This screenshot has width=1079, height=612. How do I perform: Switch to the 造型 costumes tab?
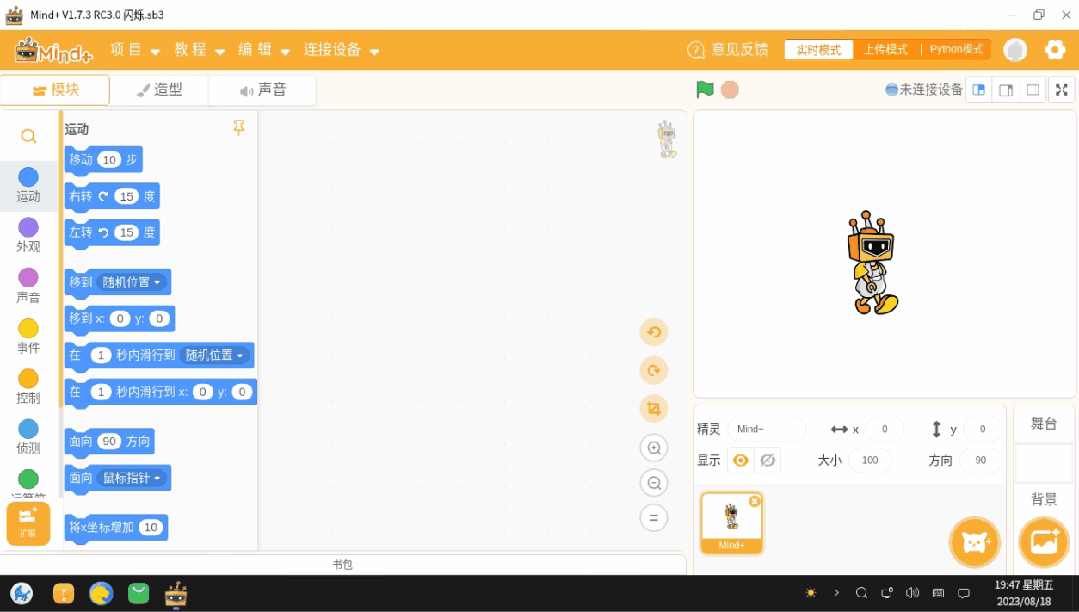159,89
